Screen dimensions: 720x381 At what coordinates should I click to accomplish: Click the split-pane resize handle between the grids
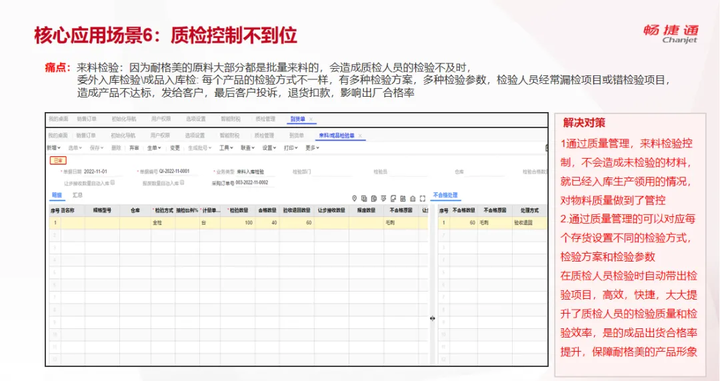tap(433, 318)
